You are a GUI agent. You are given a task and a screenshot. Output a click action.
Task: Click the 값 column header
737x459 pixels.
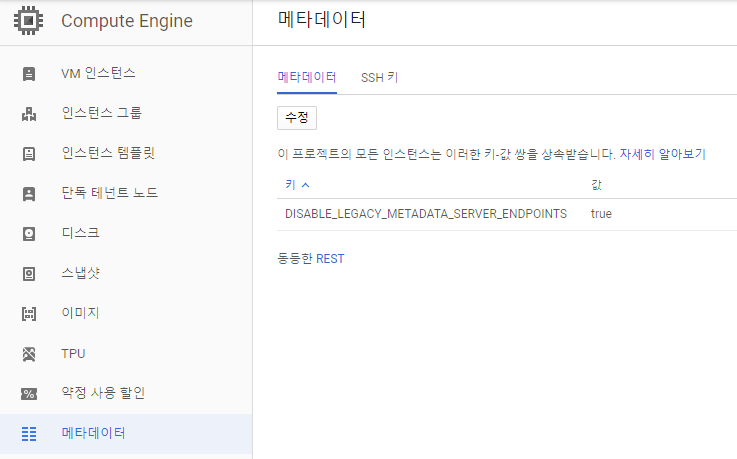coord(596,185)
